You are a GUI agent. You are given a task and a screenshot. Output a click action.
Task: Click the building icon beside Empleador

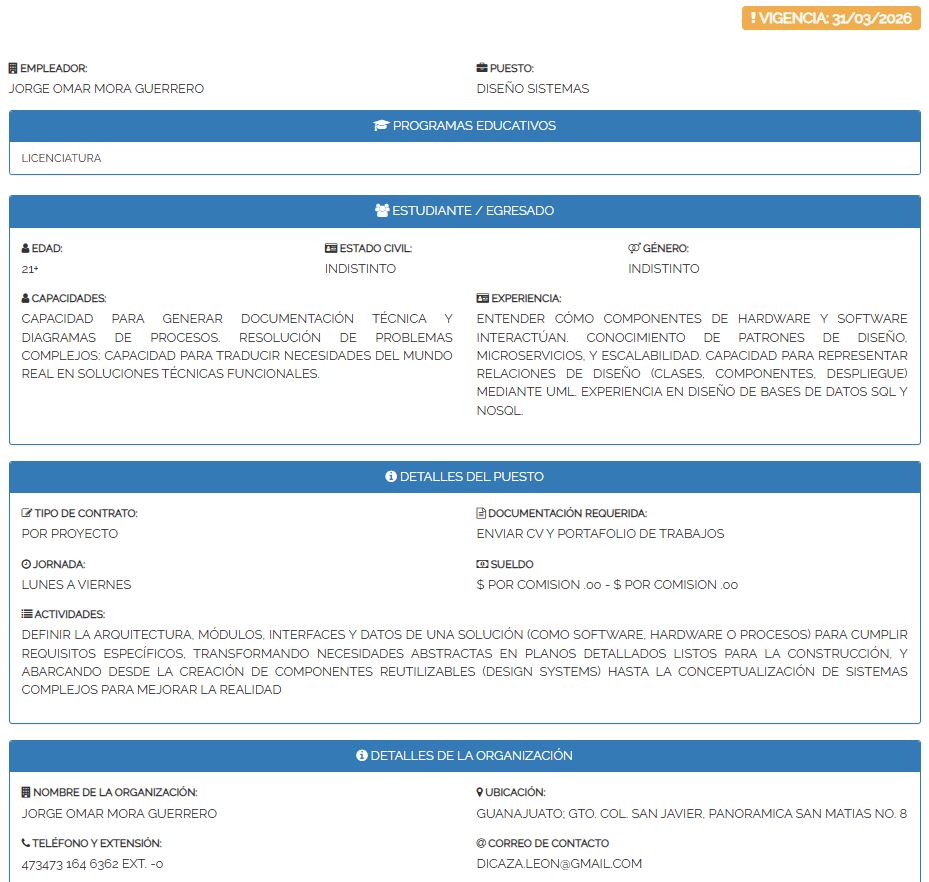(13, 69)
